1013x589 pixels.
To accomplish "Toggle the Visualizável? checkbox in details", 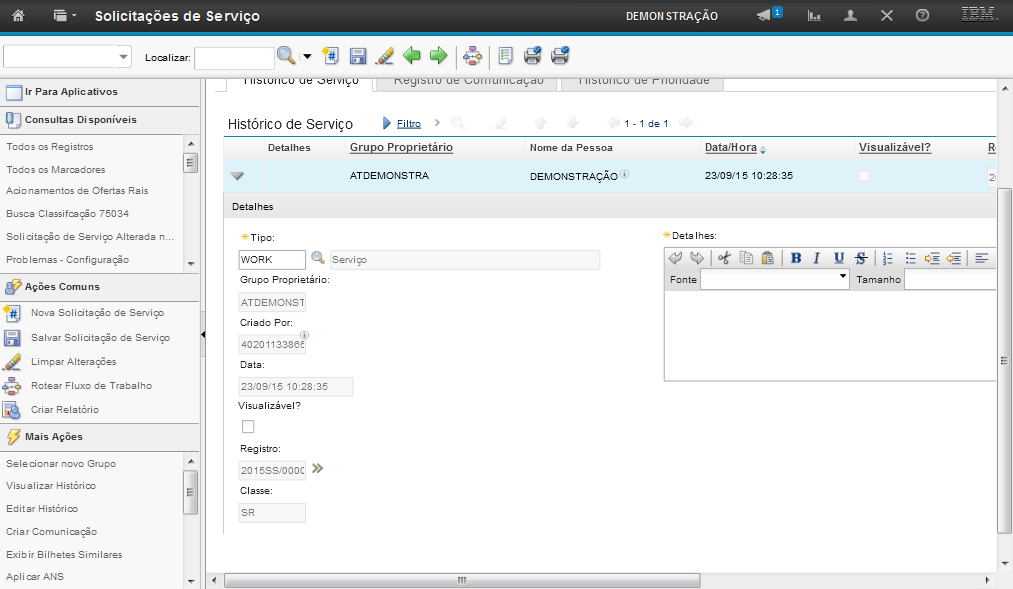I will 248,427.
